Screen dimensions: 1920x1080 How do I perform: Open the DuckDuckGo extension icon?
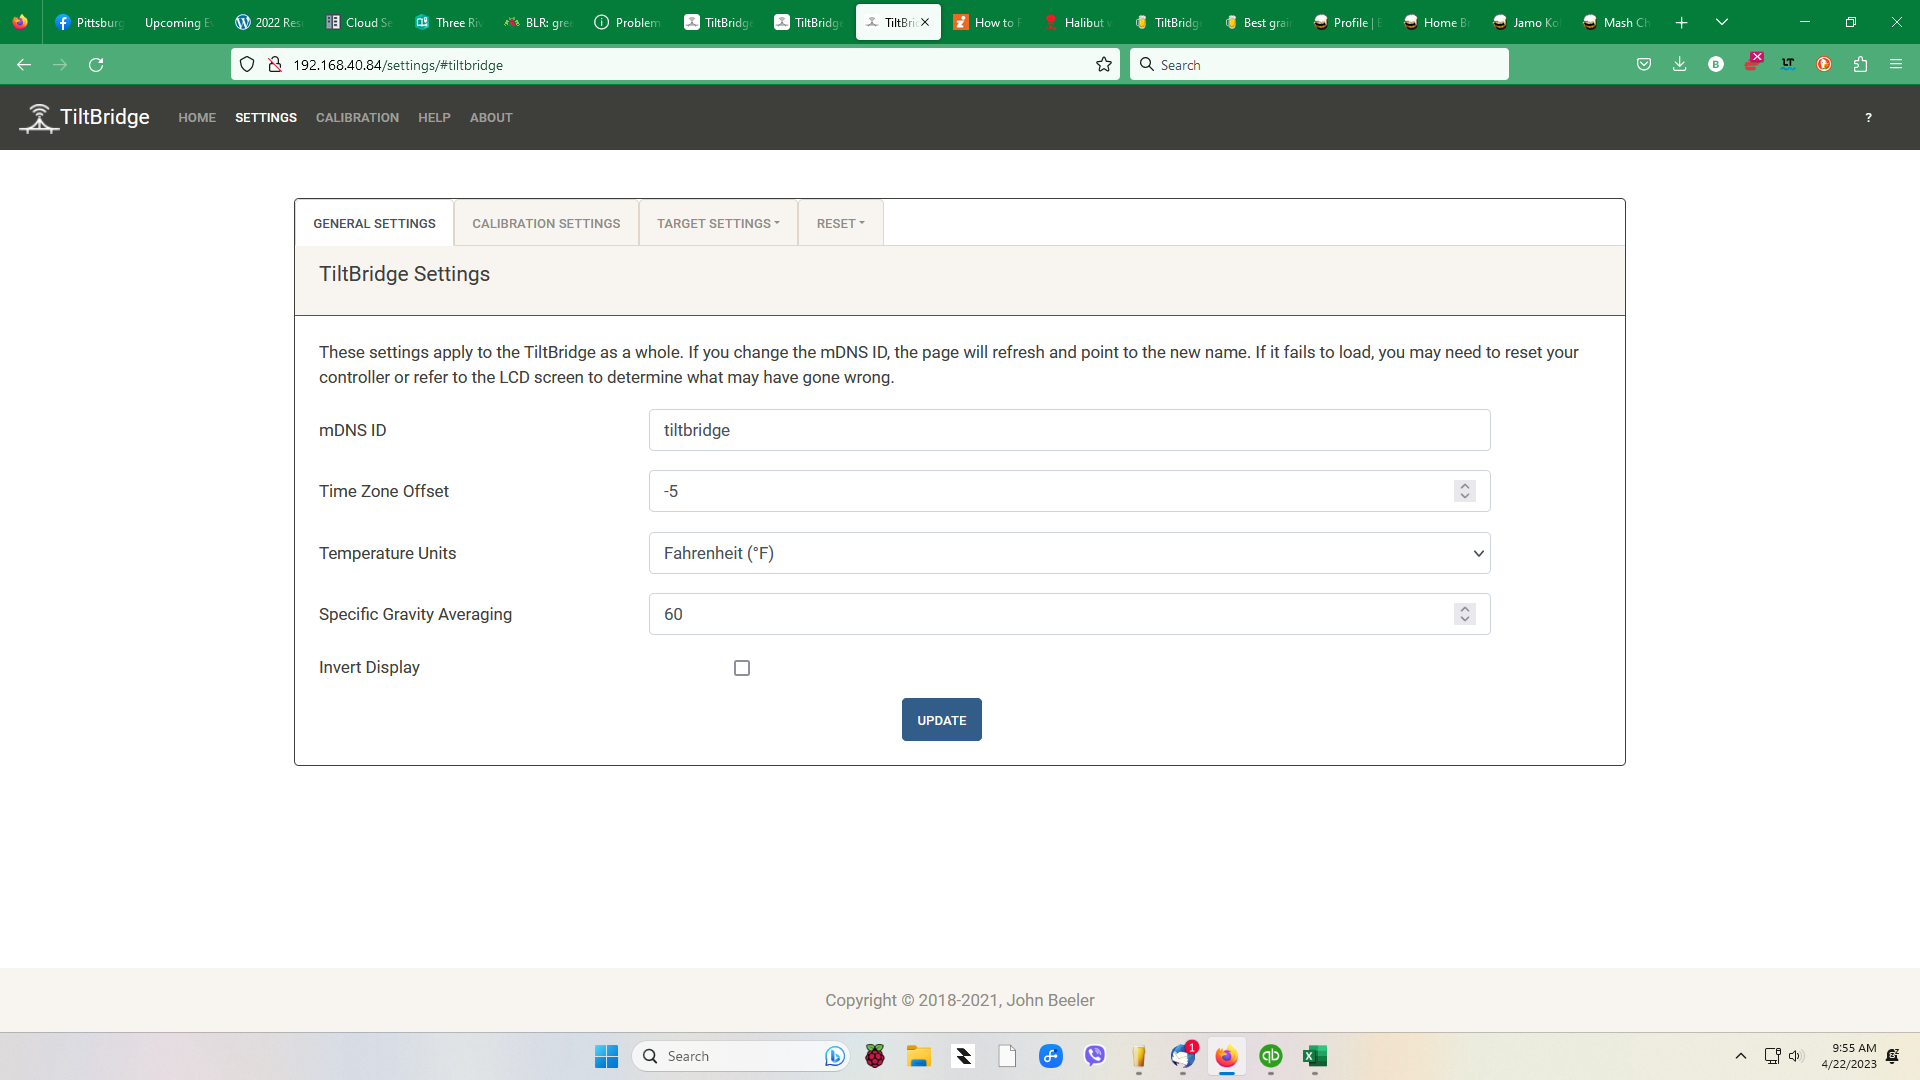[x=1824, y=65]
